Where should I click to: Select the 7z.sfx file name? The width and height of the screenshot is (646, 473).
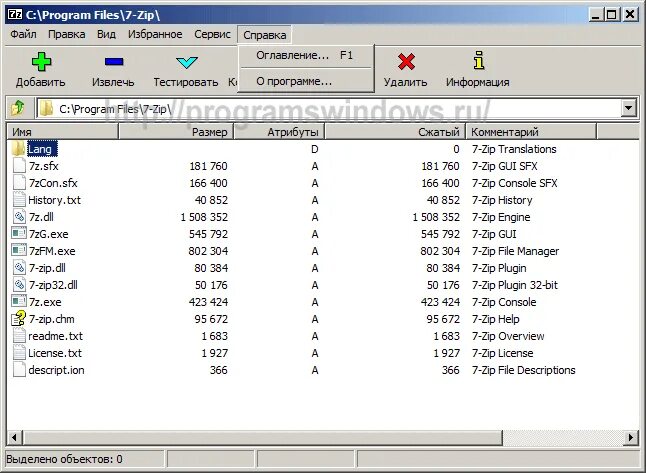[x=44, y=166]
